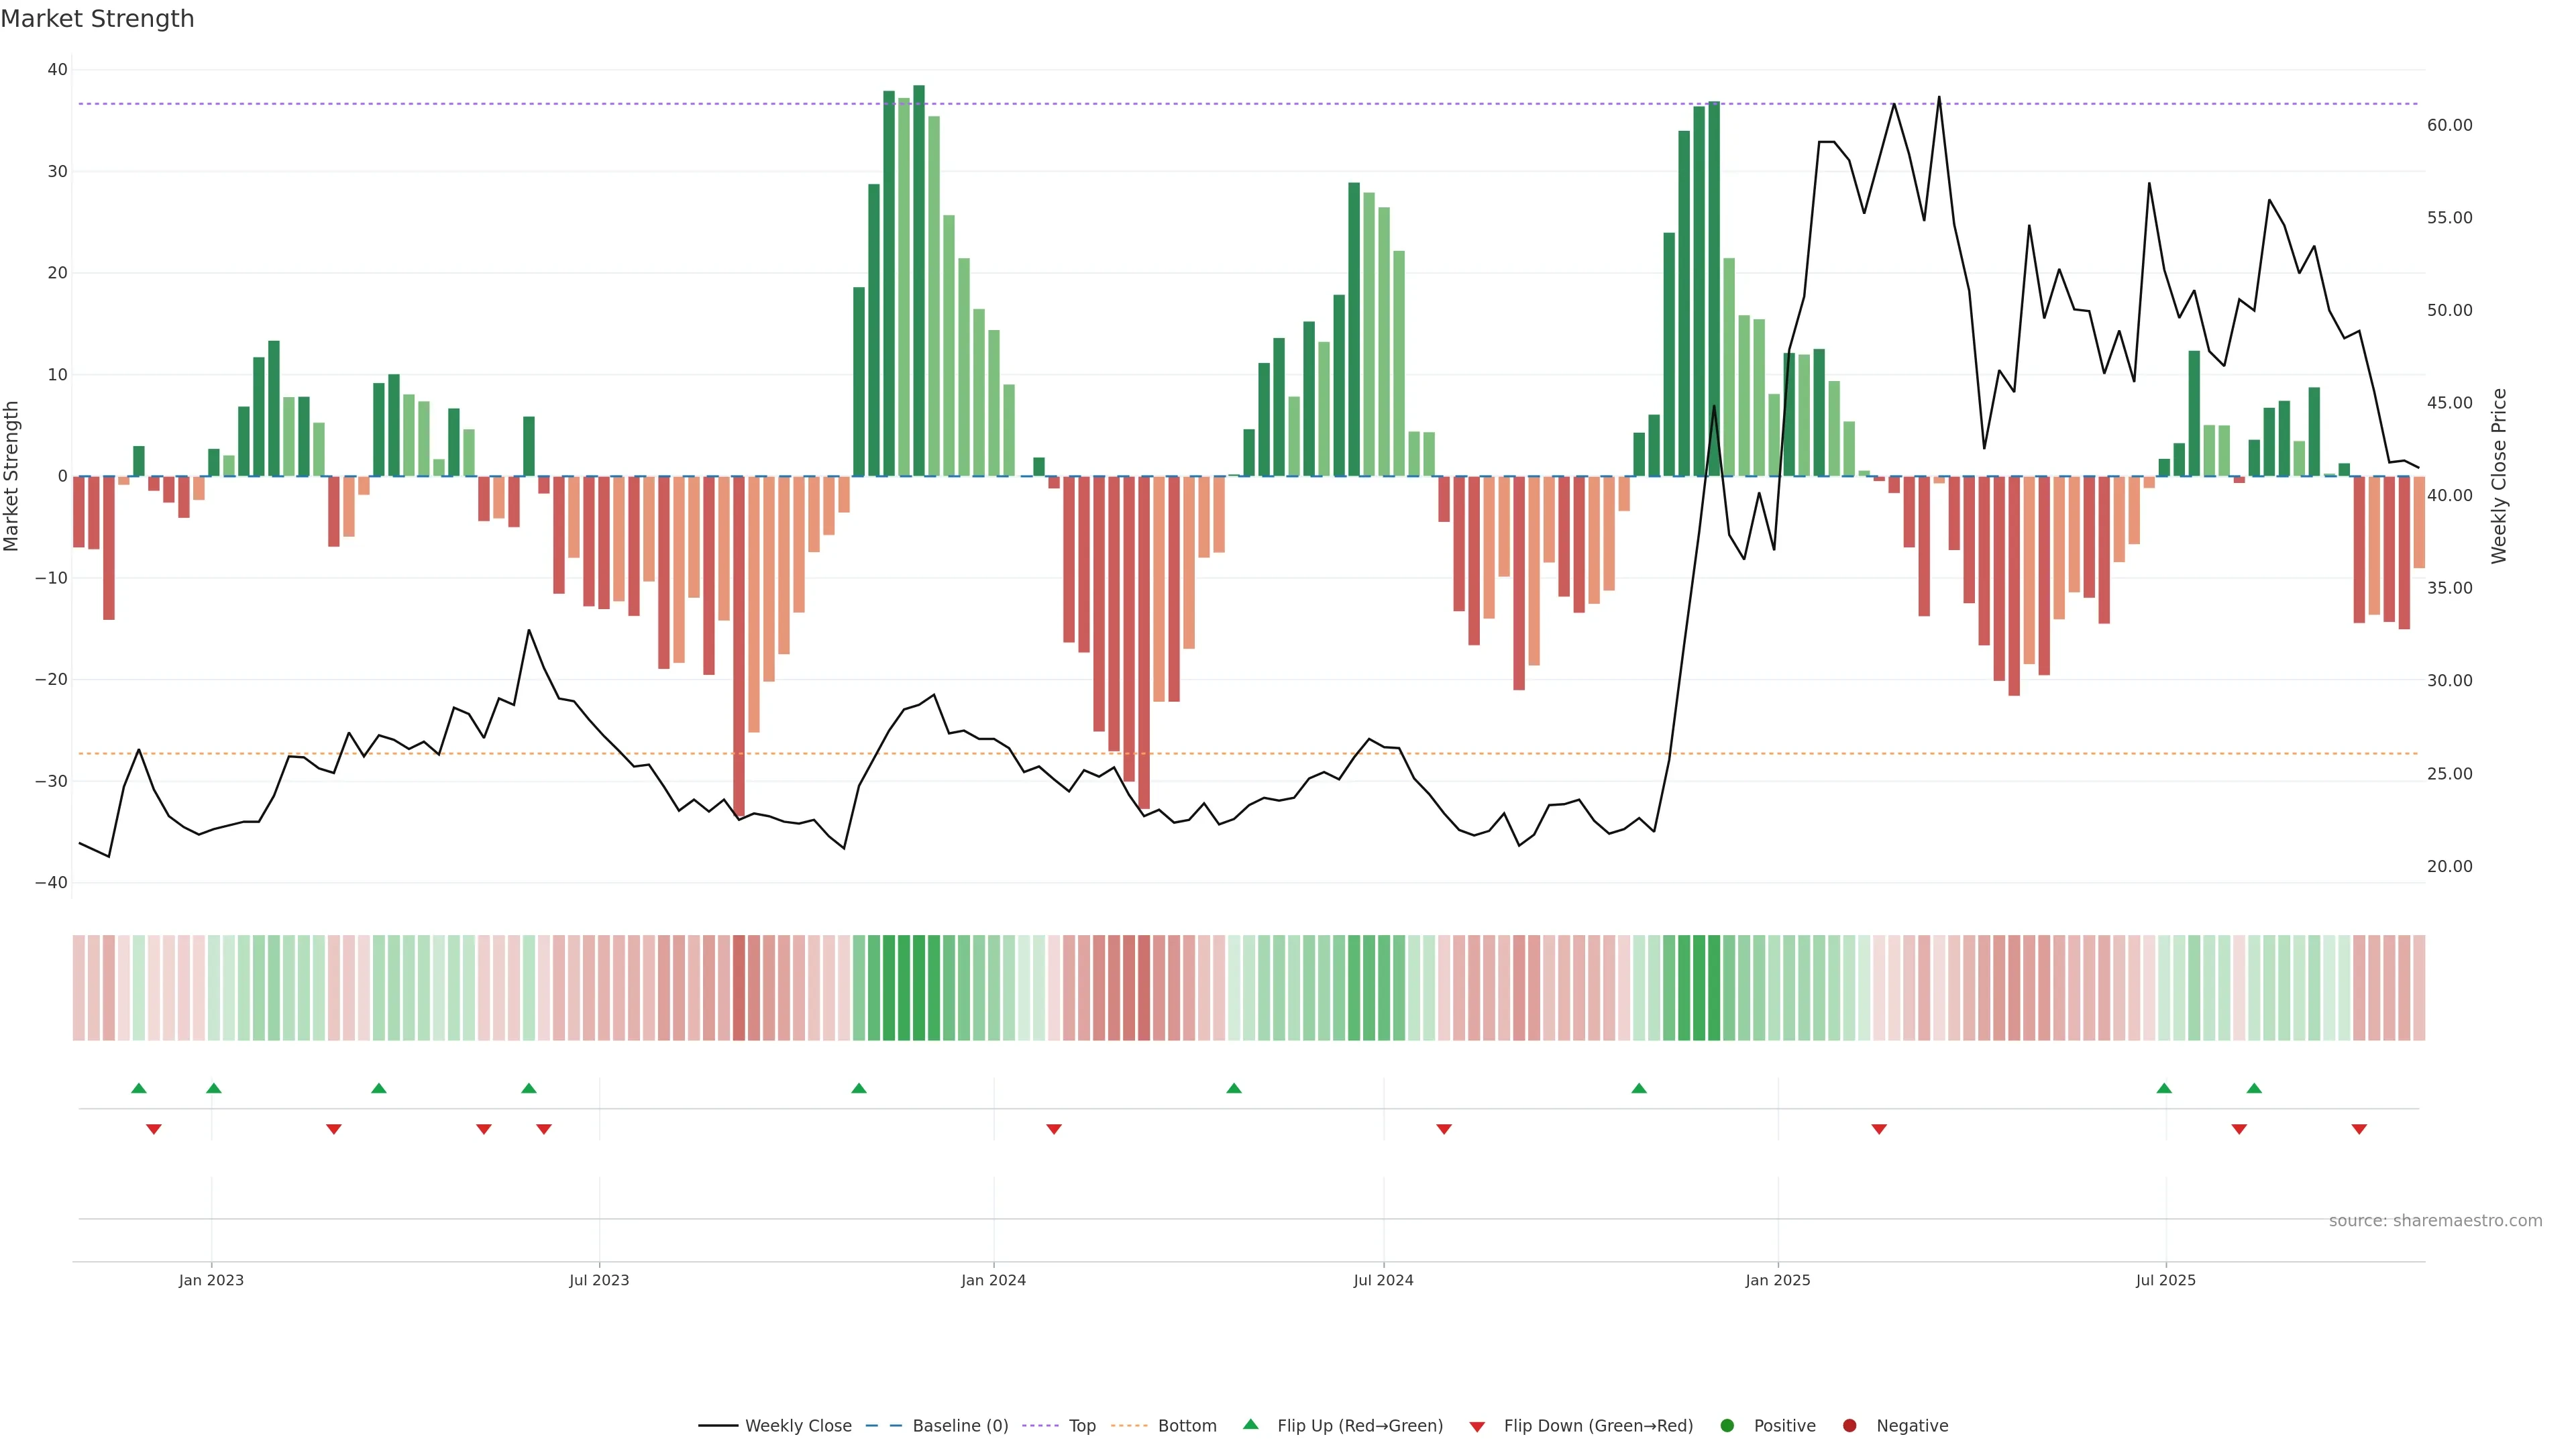
Task: Click the last red flip-down triangle marker
Action: 2359,1129
